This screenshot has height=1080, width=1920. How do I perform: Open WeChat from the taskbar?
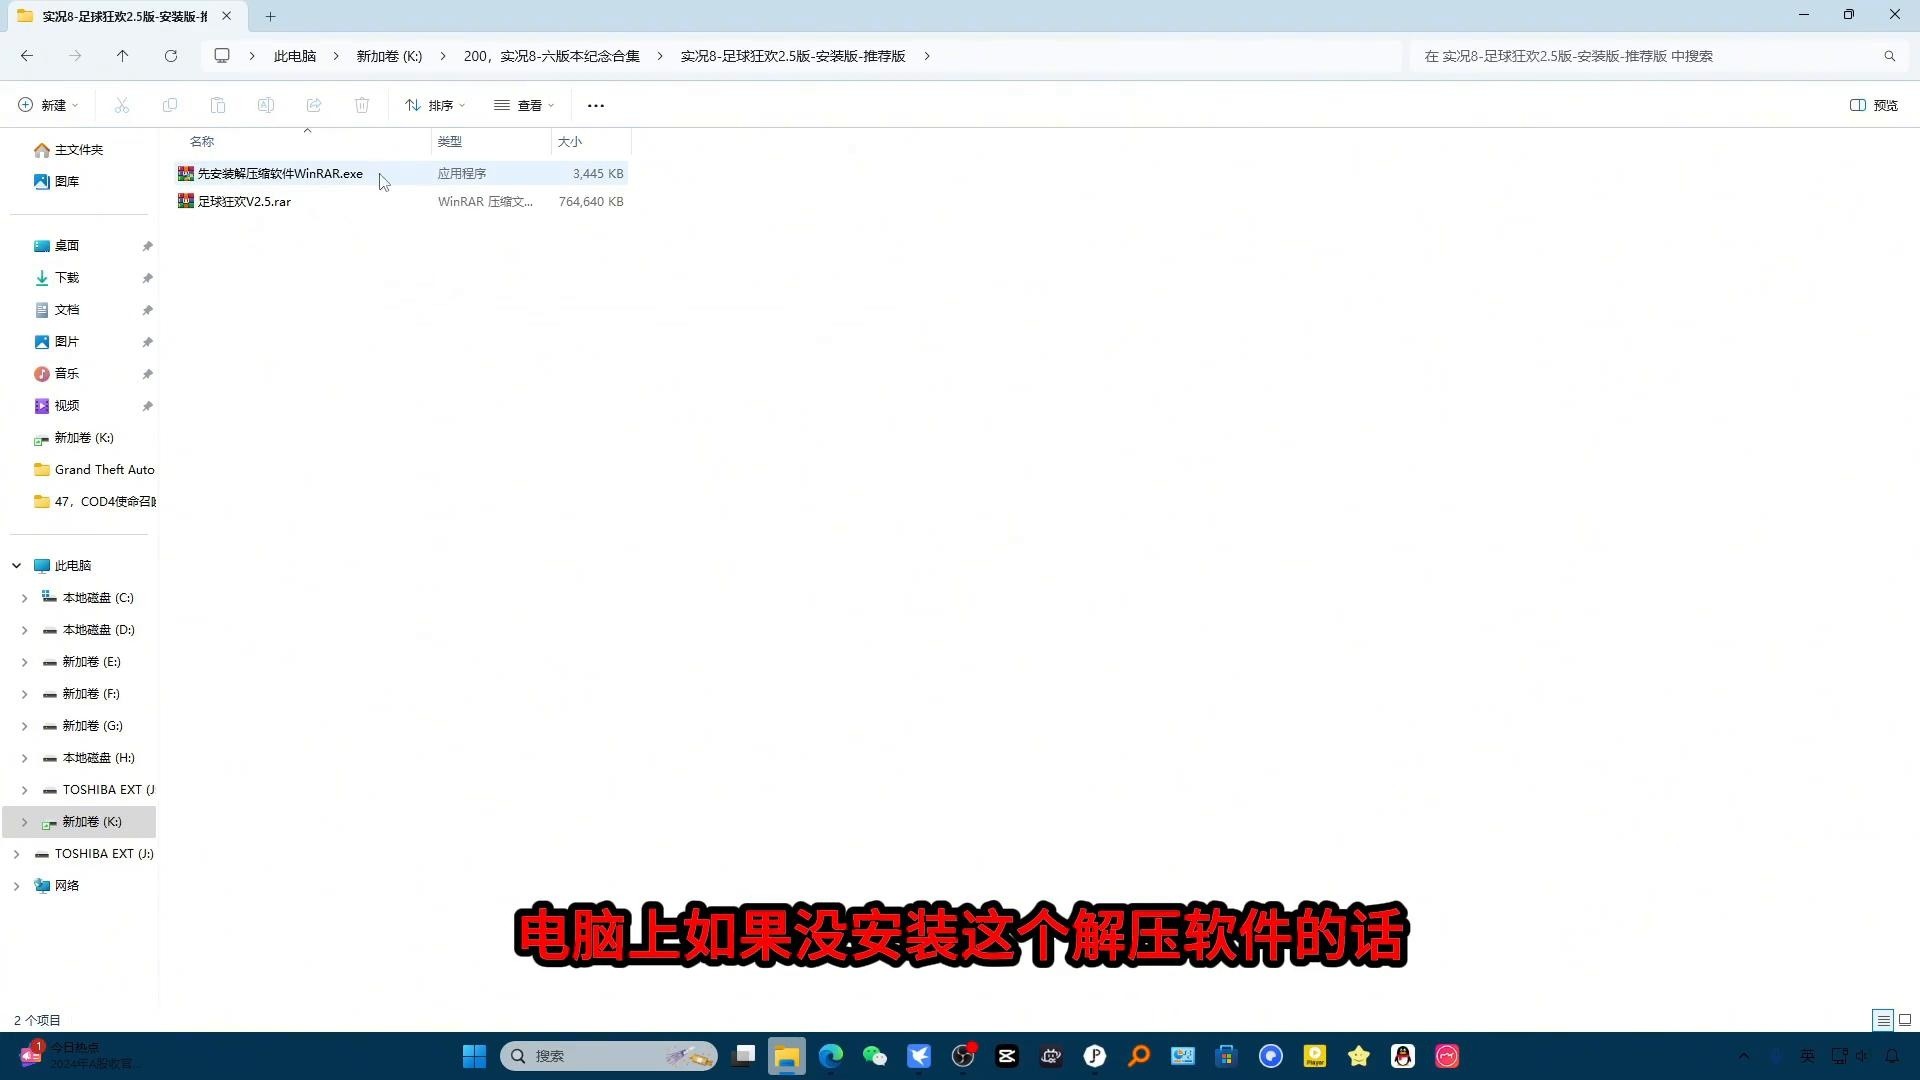coord(875,1056)
